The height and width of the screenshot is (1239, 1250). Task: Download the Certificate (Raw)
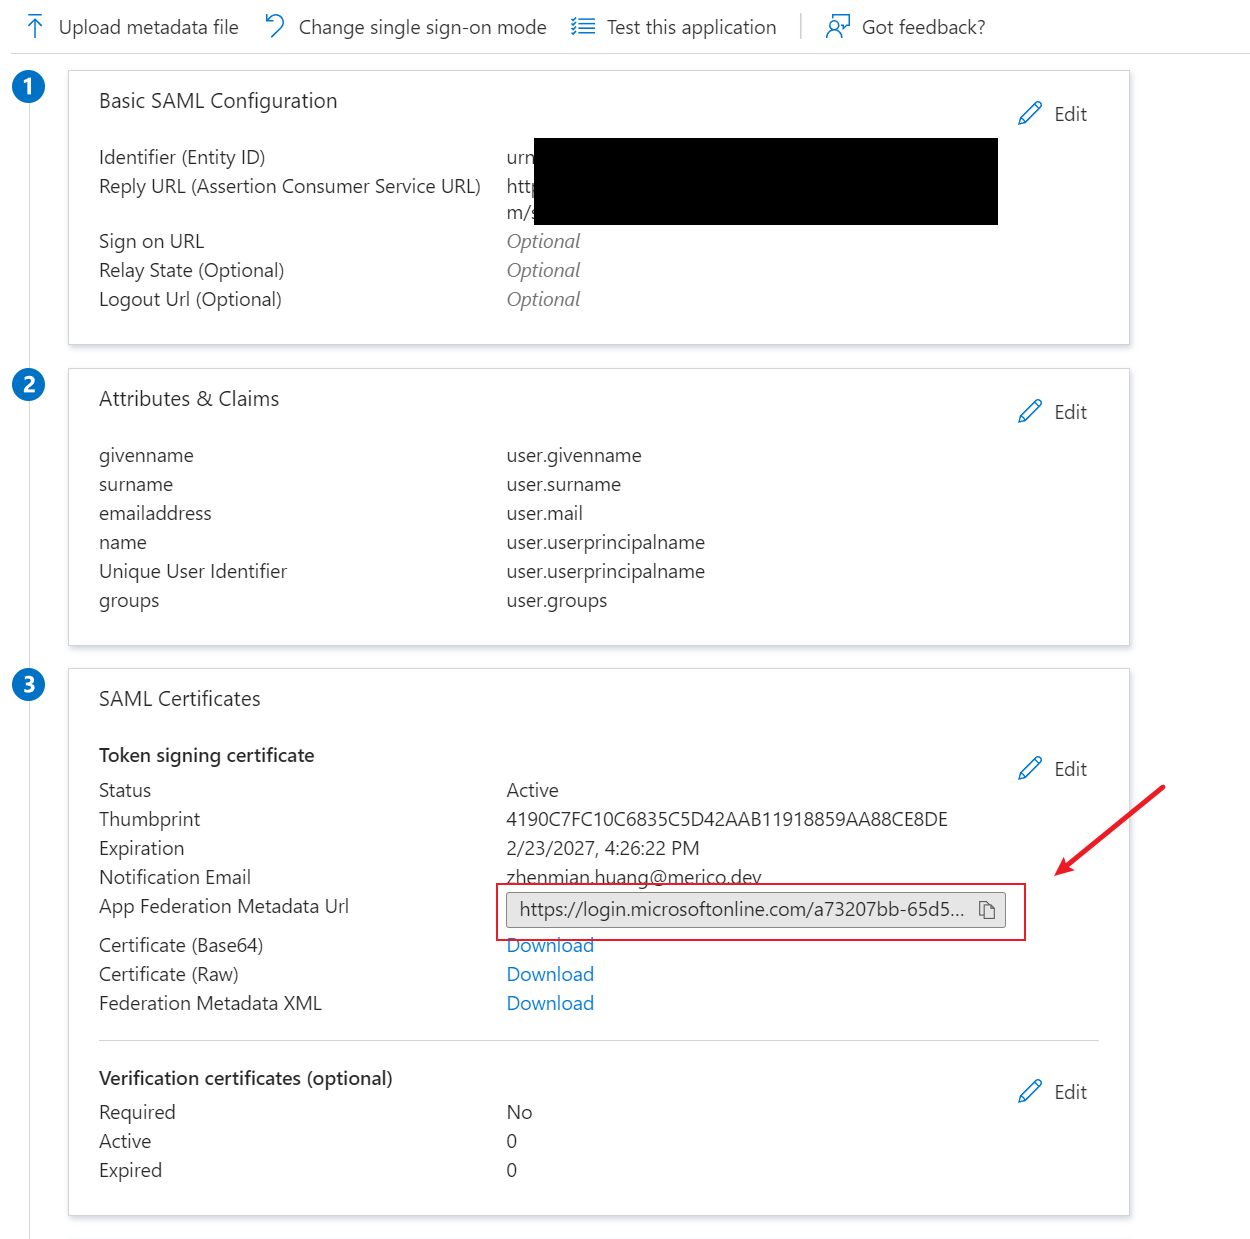550,974
